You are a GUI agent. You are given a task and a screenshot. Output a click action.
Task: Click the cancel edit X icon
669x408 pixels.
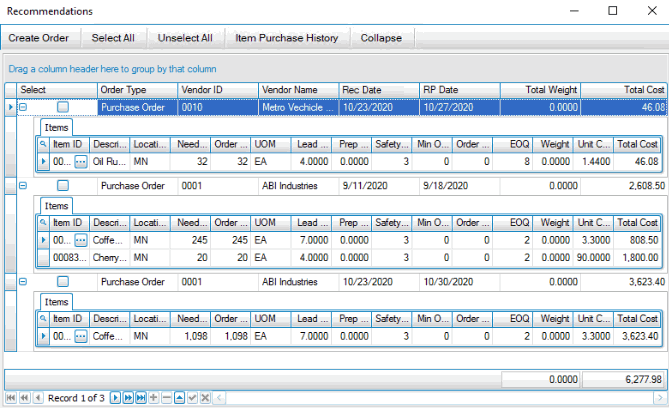[205, 398]
